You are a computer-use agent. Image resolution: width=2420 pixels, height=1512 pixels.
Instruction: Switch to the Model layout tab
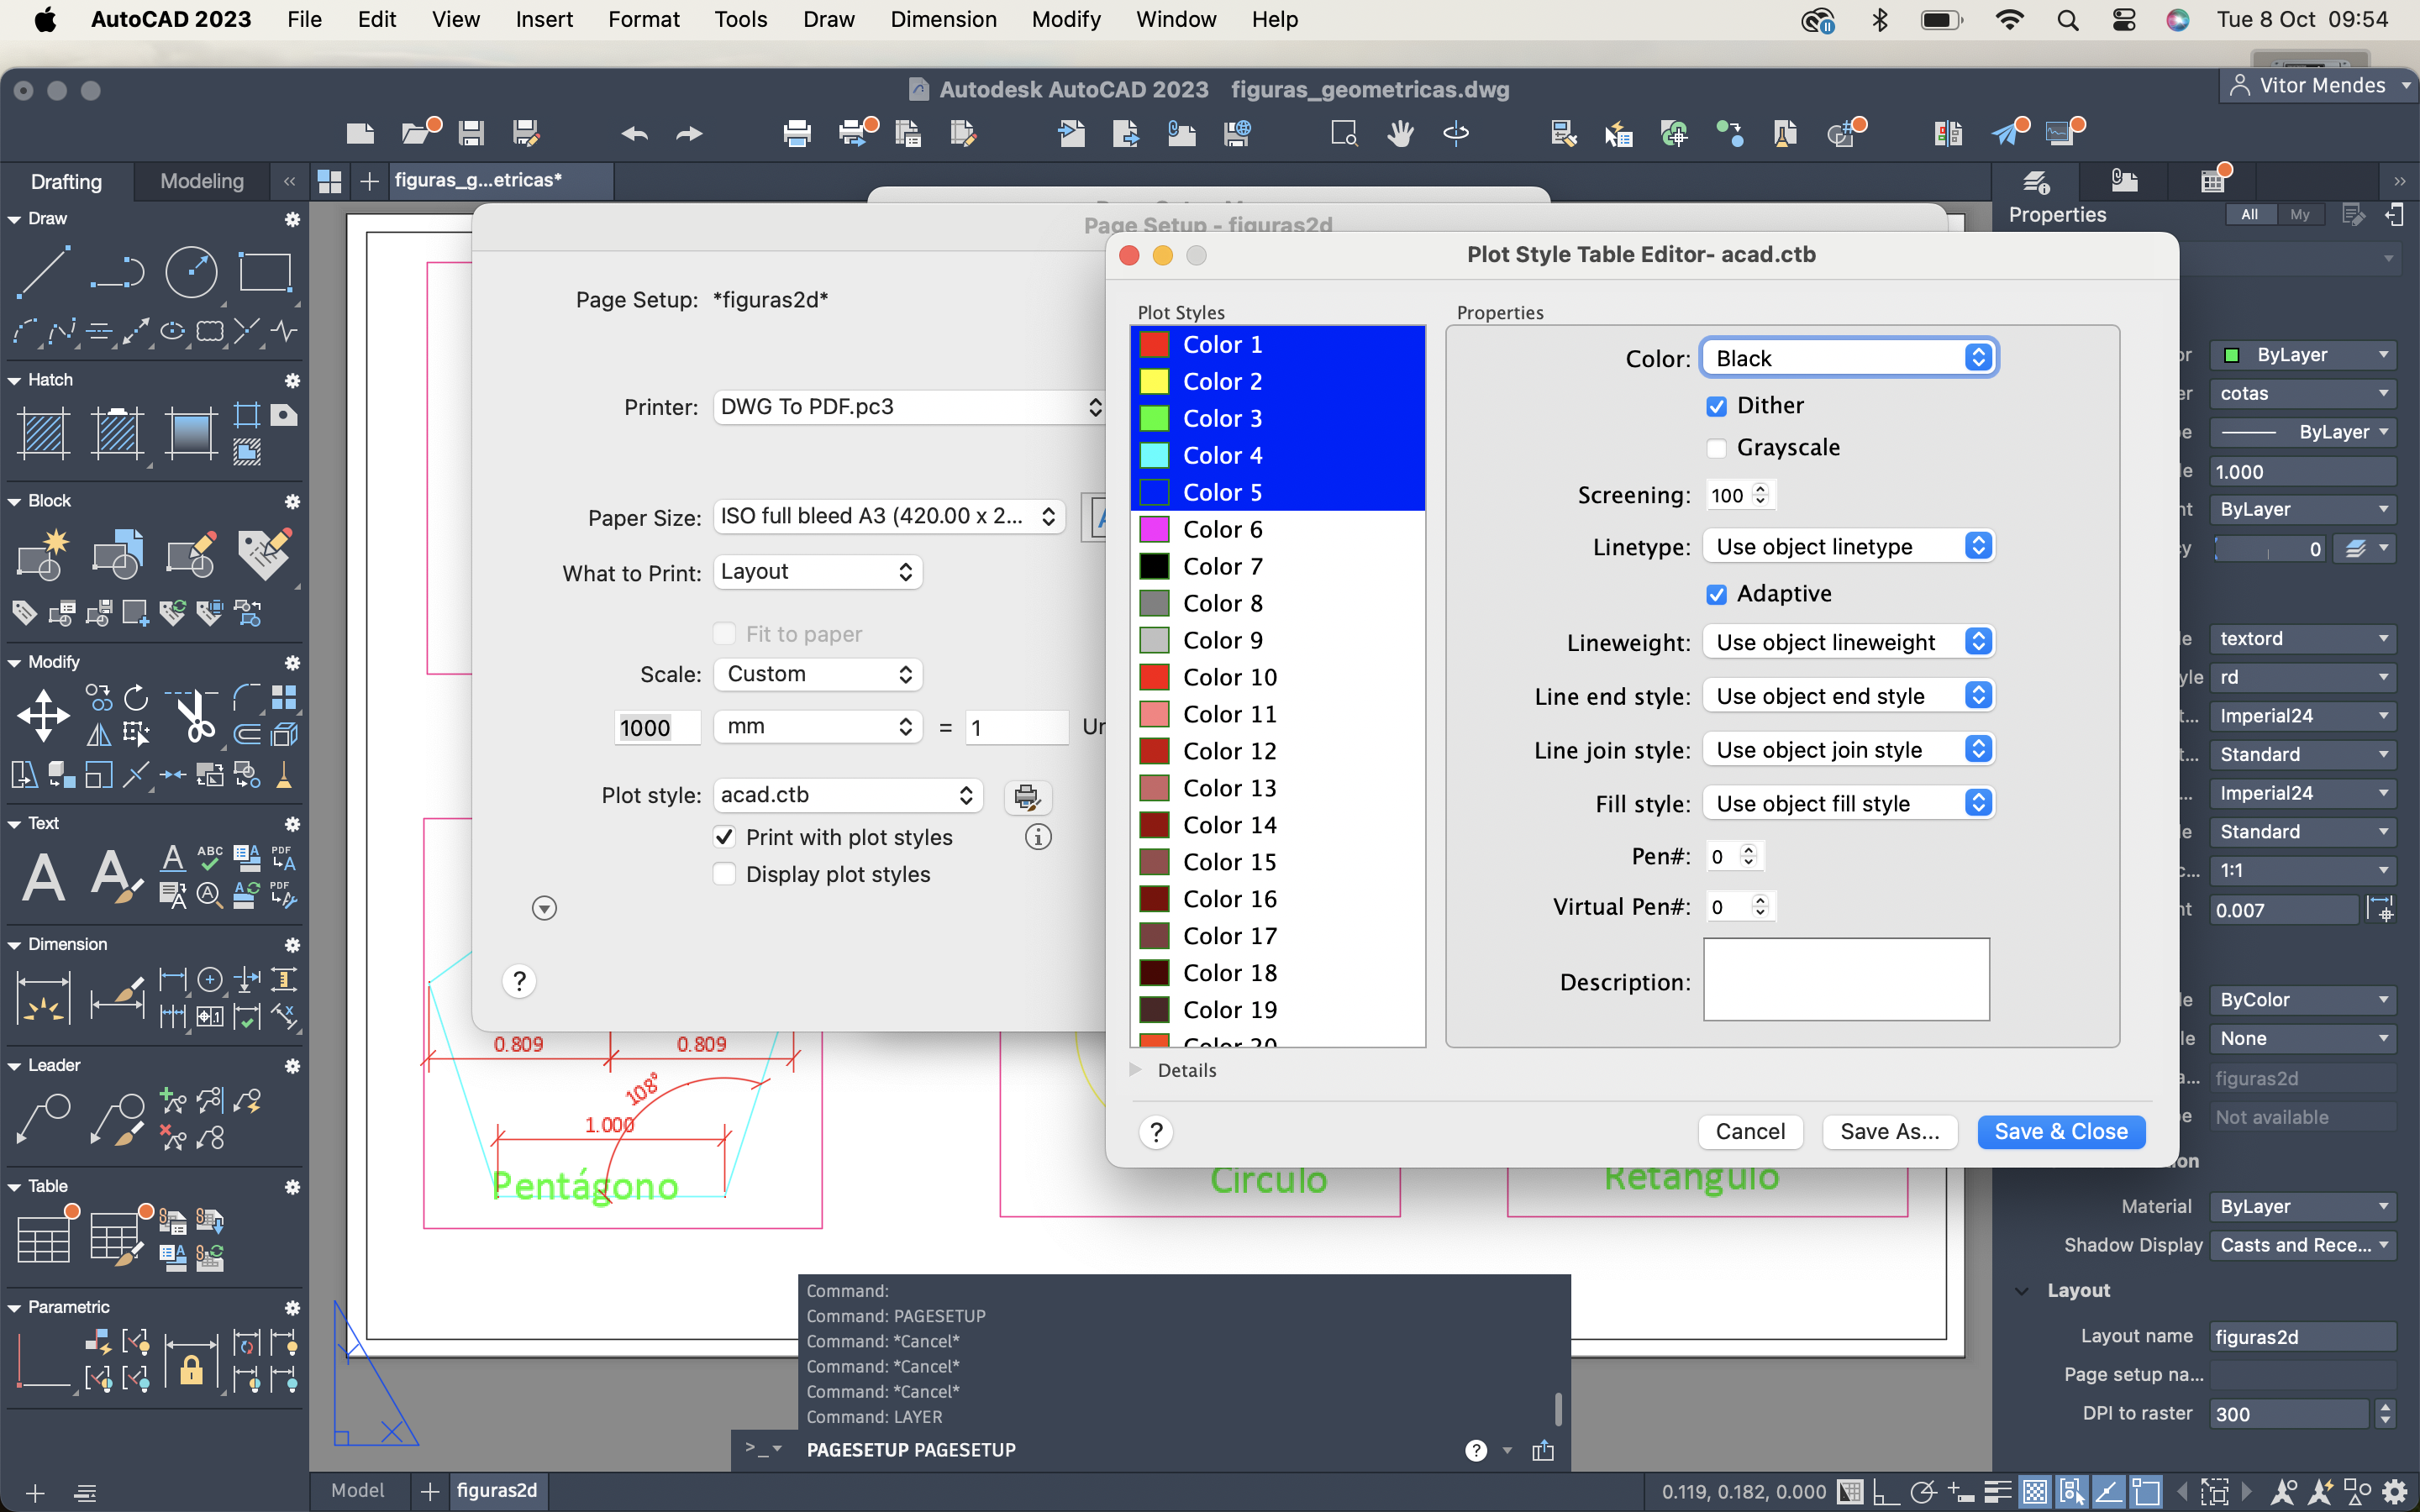pos(357,1490)
